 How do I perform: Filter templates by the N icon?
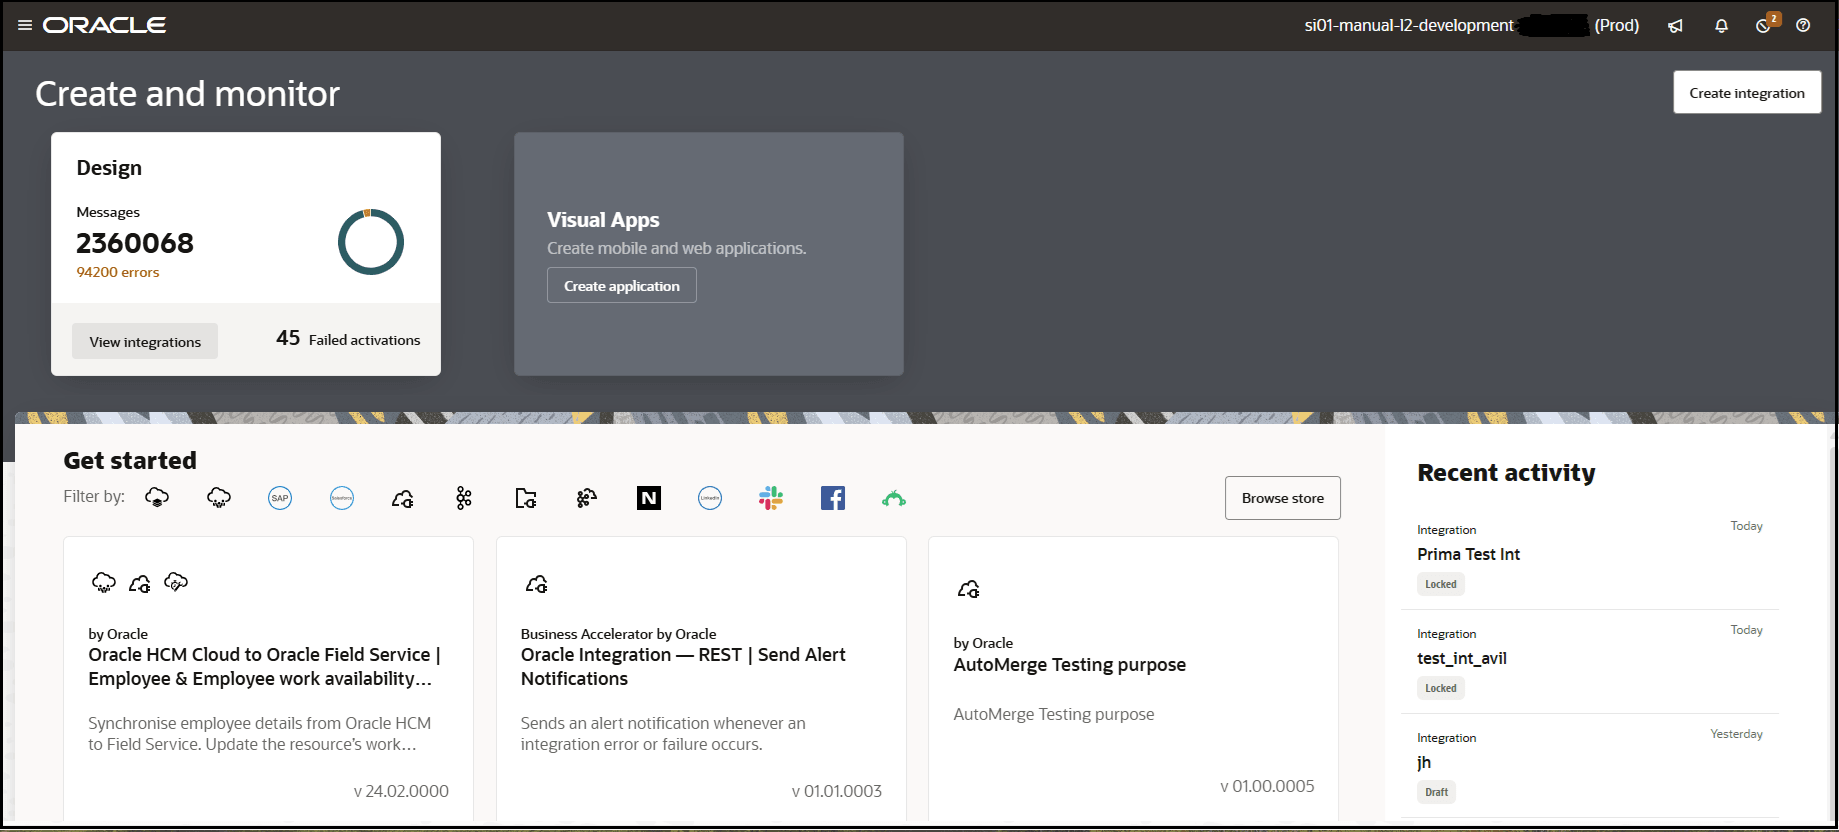coord(649,498)
